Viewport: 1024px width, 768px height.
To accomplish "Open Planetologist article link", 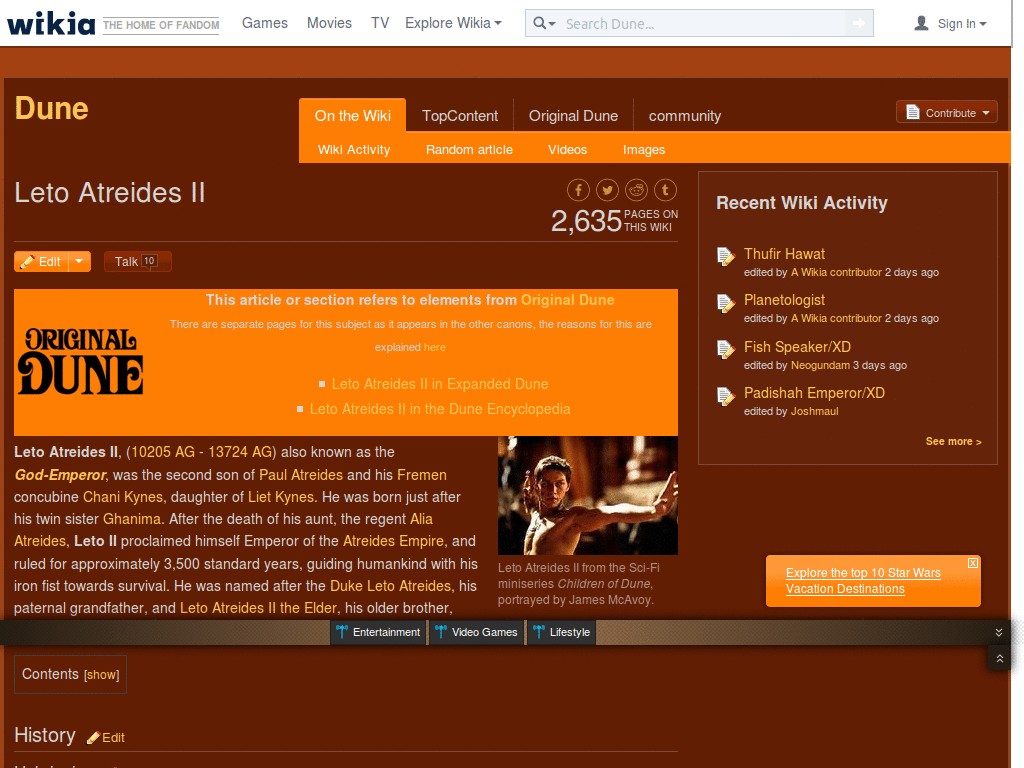I will (x=784, y=300).
